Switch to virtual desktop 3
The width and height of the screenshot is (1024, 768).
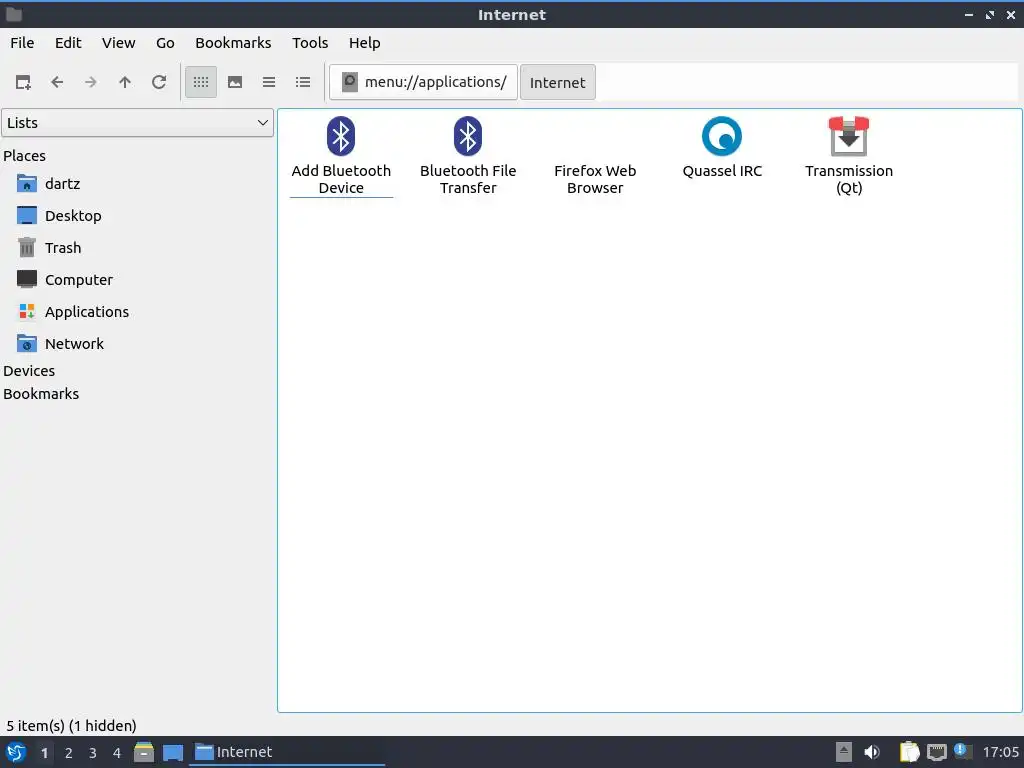coord(93,753)
